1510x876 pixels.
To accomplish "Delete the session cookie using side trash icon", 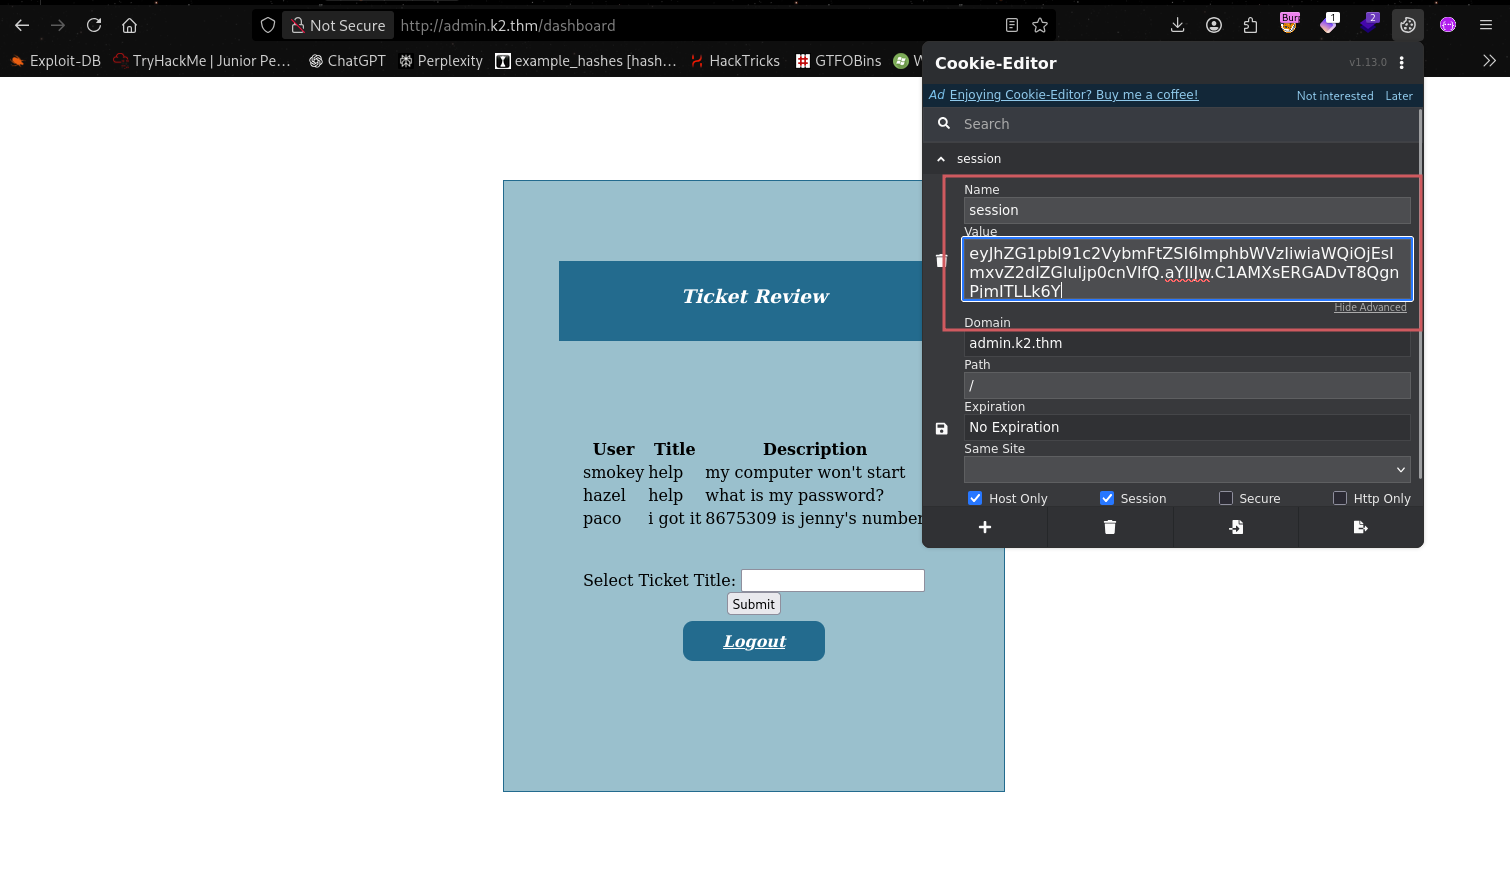I will click(x=941, y=261).
